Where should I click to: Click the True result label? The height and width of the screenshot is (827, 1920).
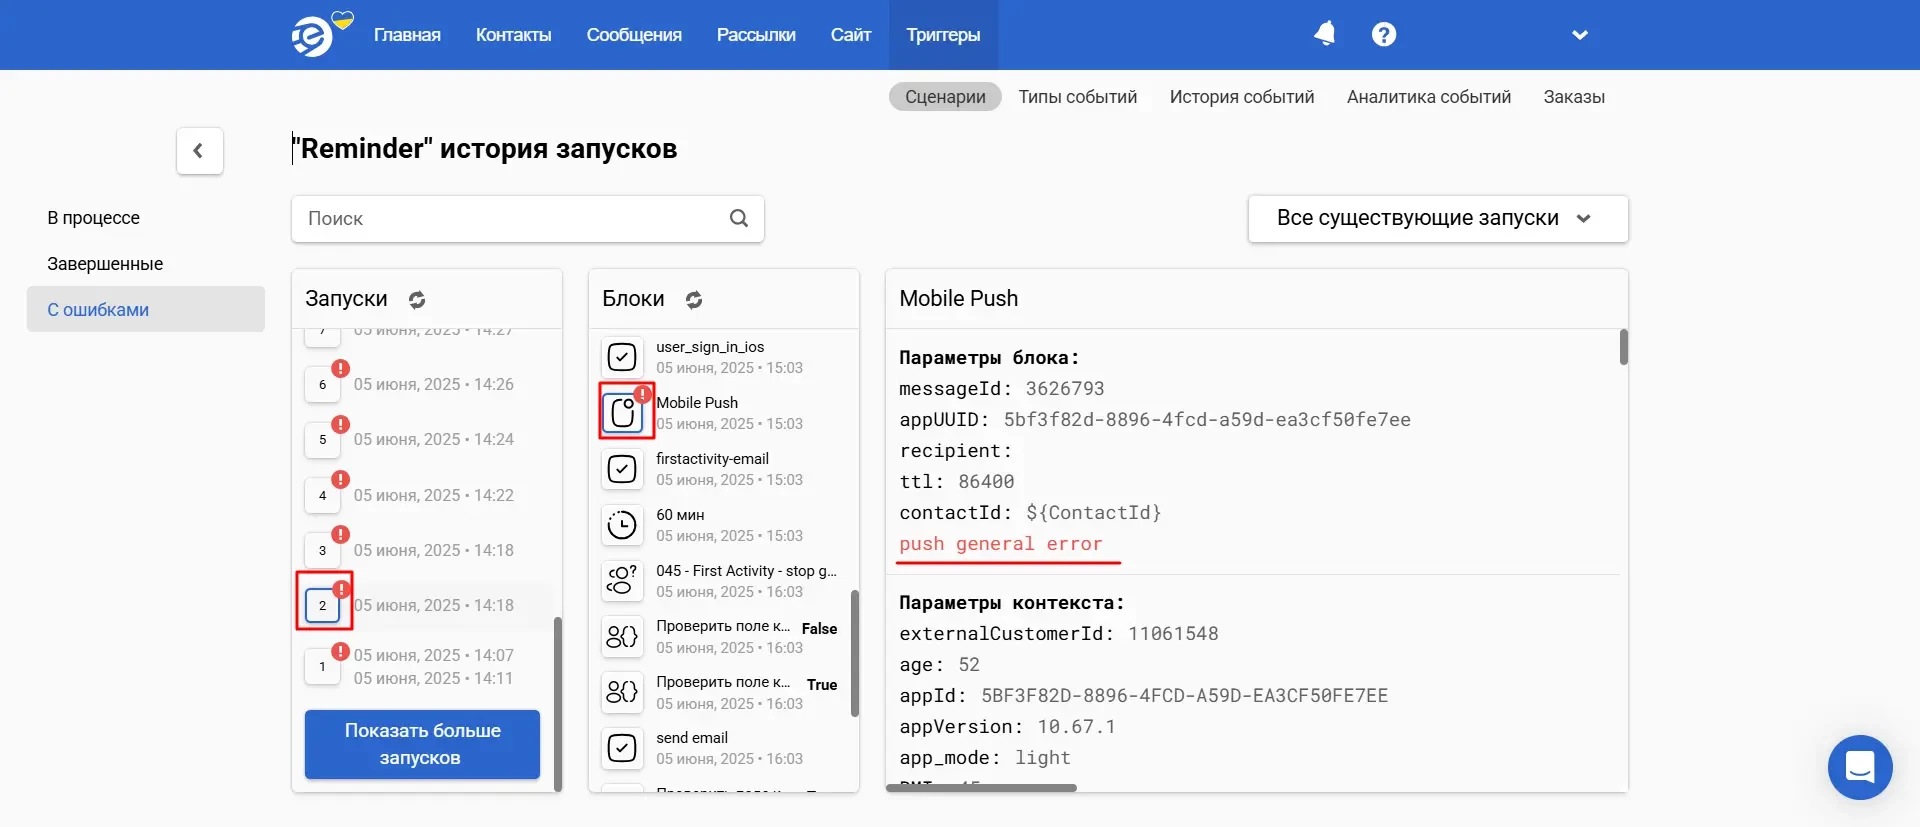822,685
